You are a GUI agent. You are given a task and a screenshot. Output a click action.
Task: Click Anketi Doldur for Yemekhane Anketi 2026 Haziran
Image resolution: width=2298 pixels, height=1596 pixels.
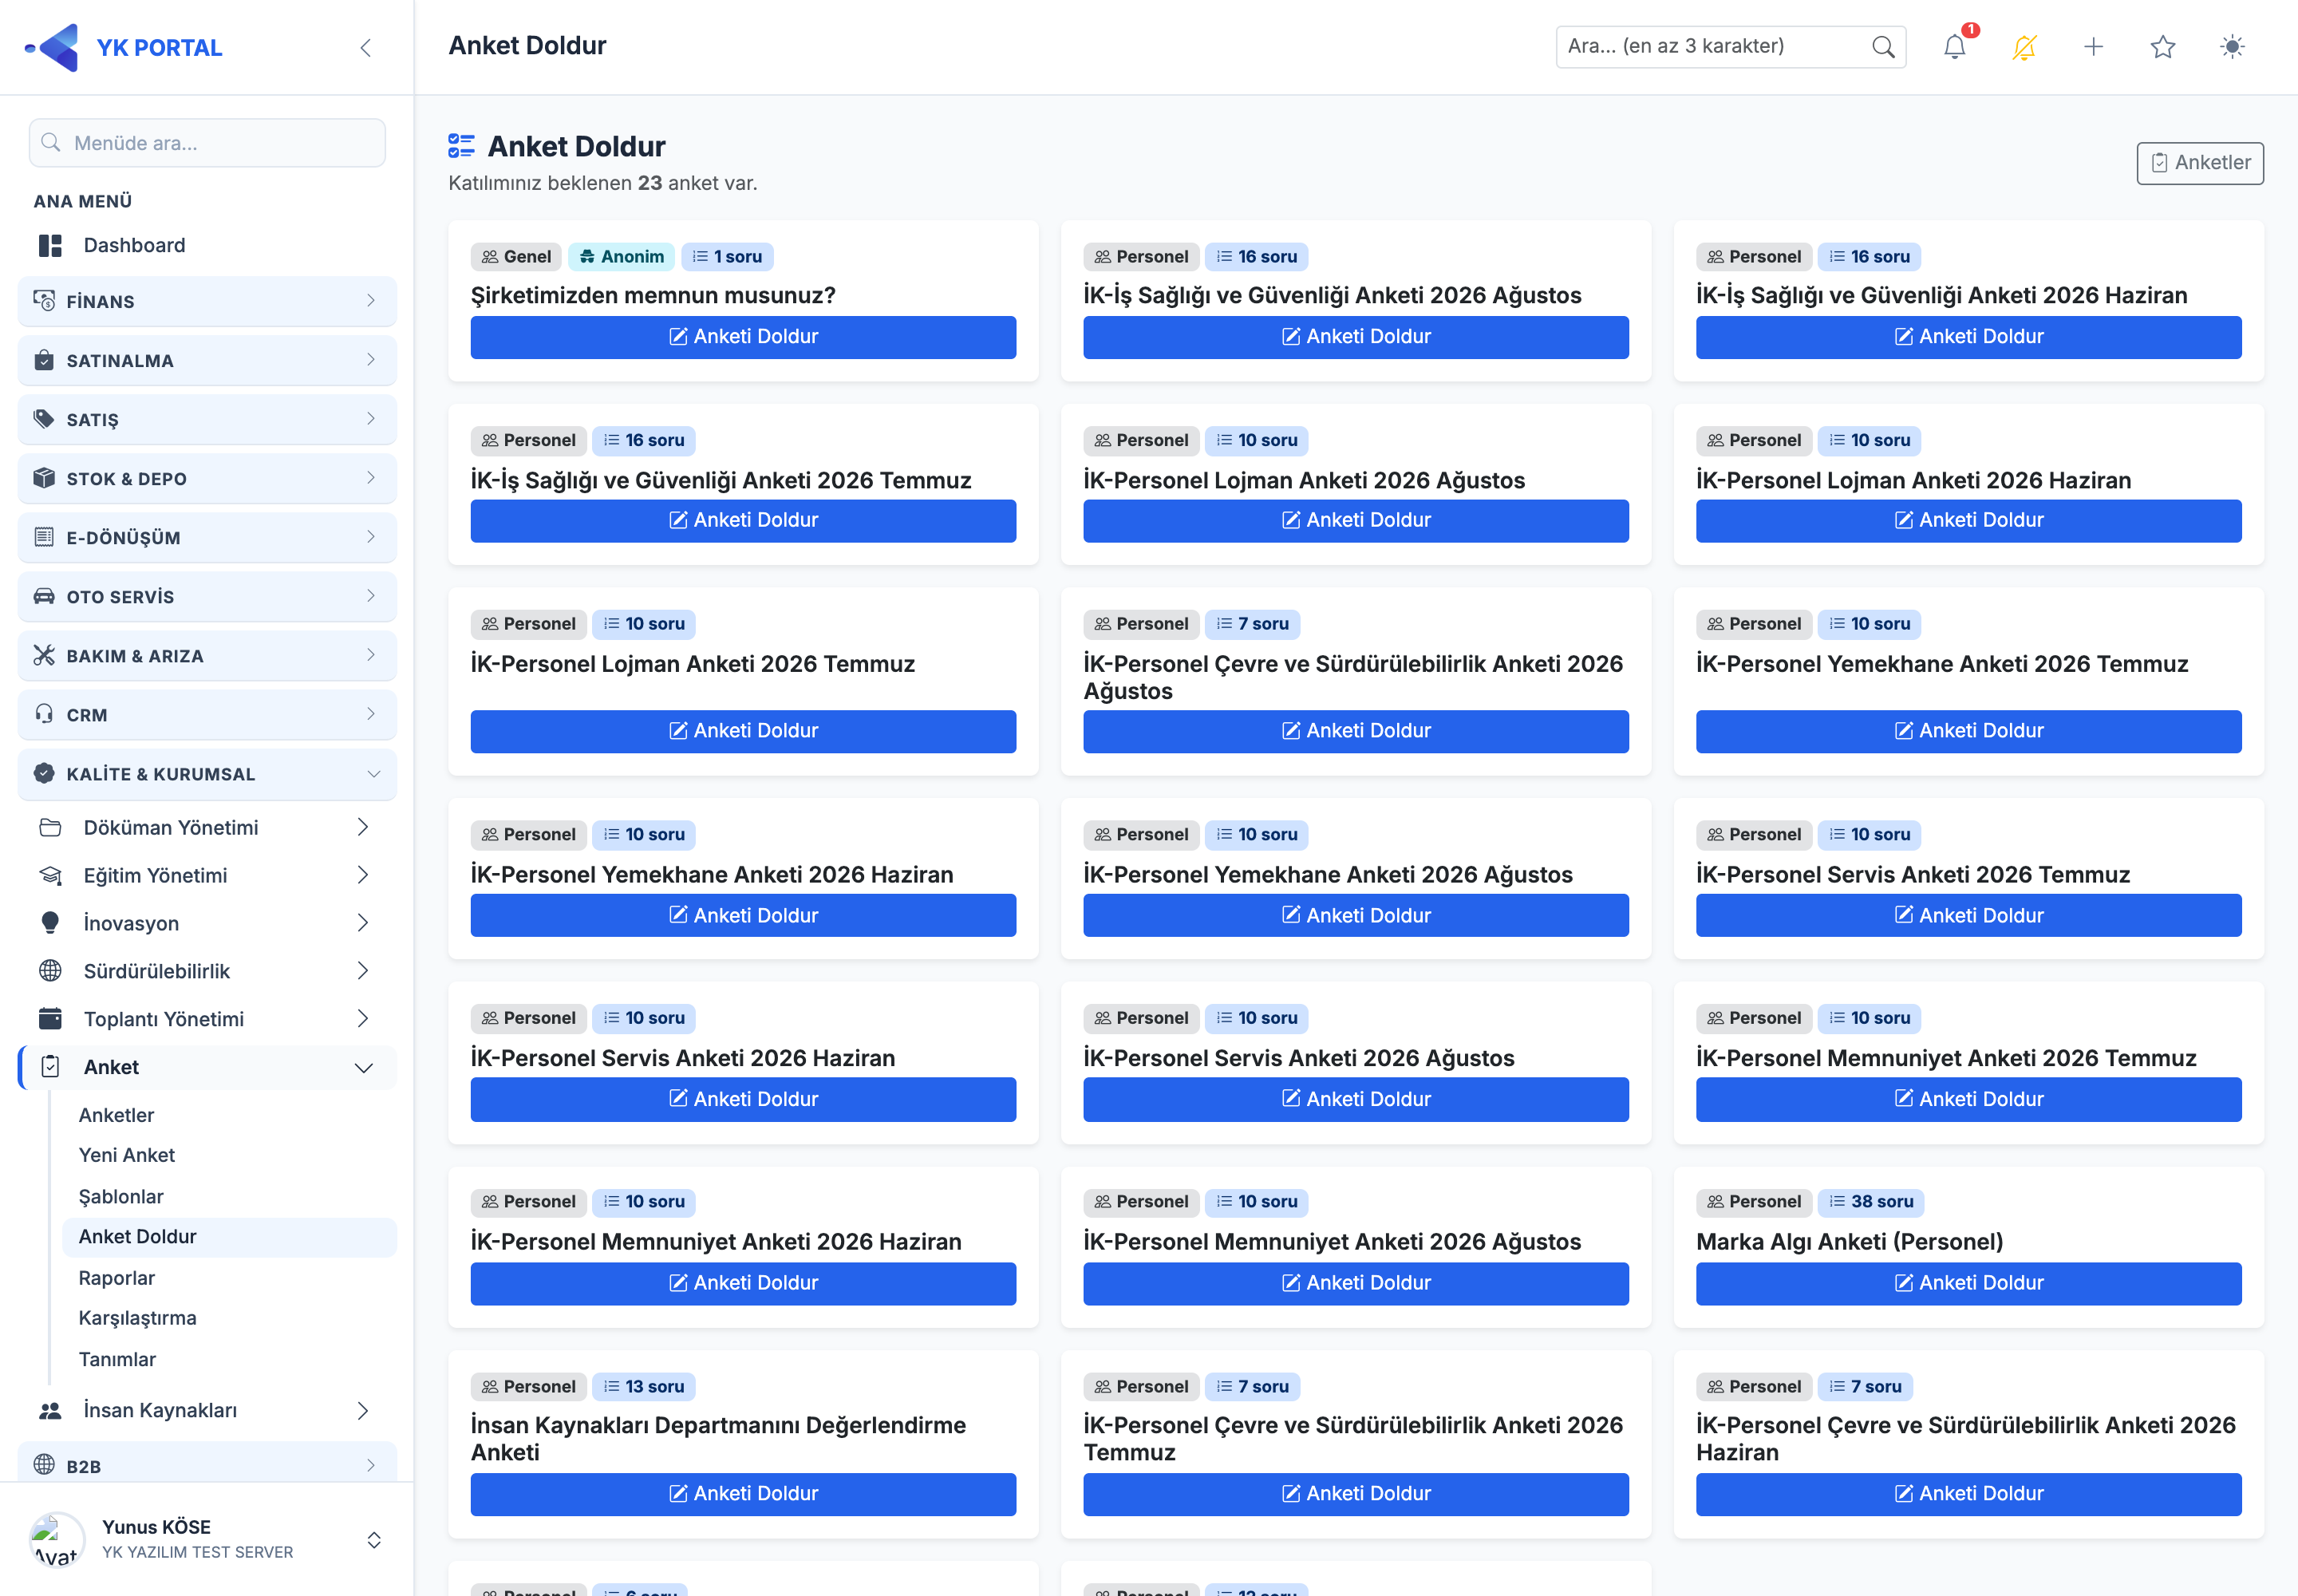pyautogui.click(x=743, y=916)
